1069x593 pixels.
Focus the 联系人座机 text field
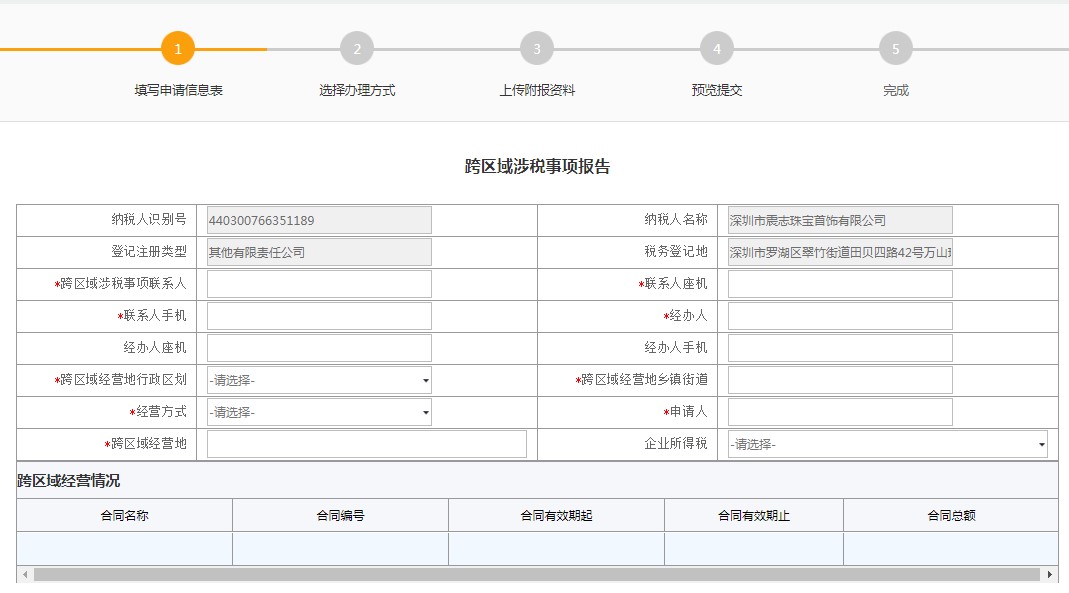[840, 284]
